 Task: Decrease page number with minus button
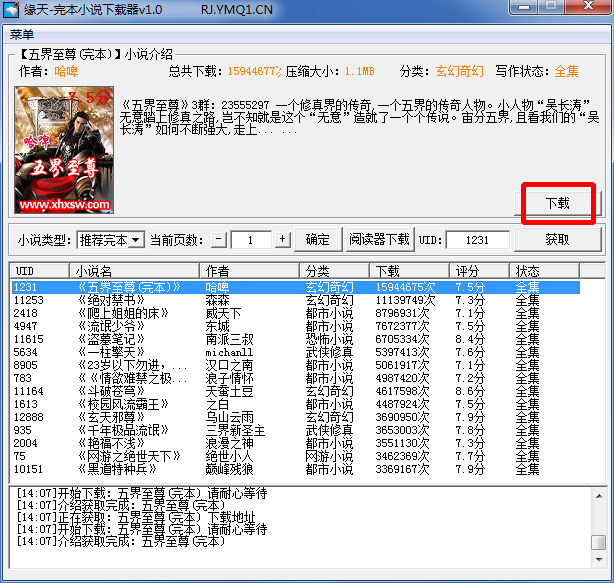tap(220, 240)
